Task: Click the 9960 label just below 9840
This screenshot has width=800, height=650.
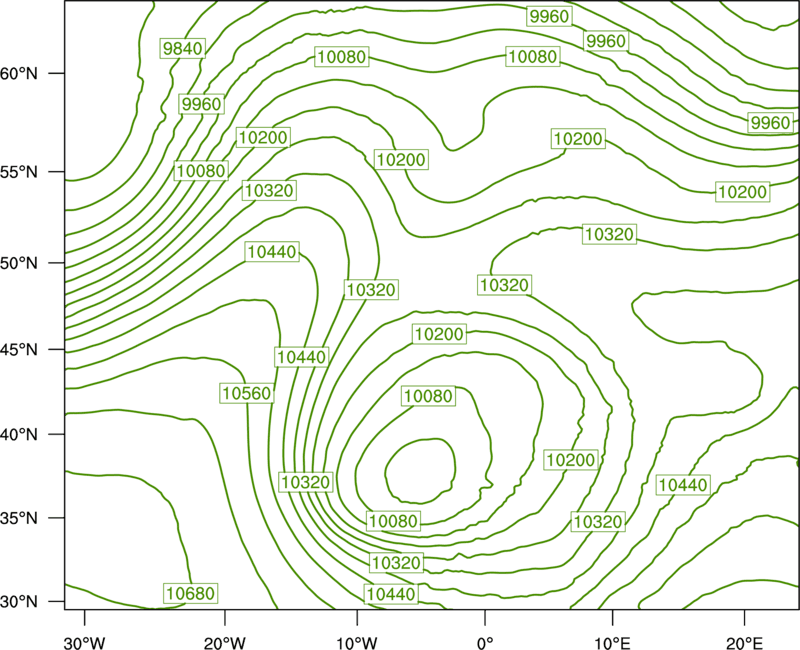Action: pyautogui.click(x=202, y=104)
